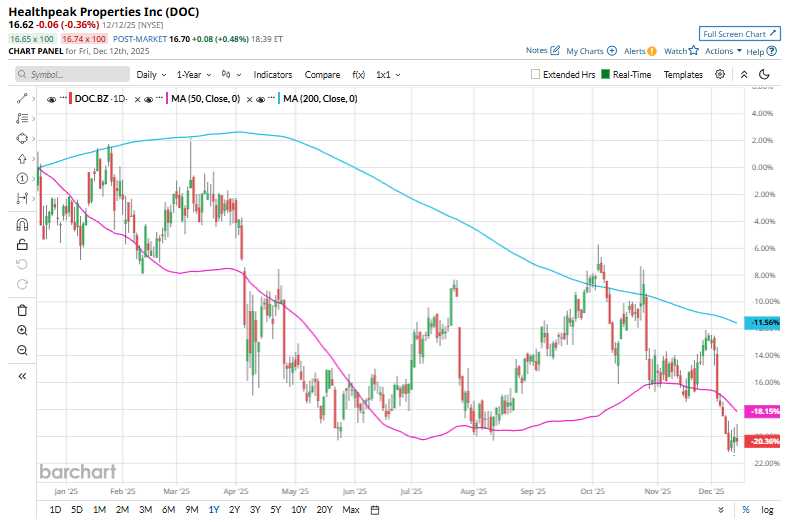Select the magnet snap tool
Image resolution: width=785 pixels, height=522 pixels.
coord(22,225)
